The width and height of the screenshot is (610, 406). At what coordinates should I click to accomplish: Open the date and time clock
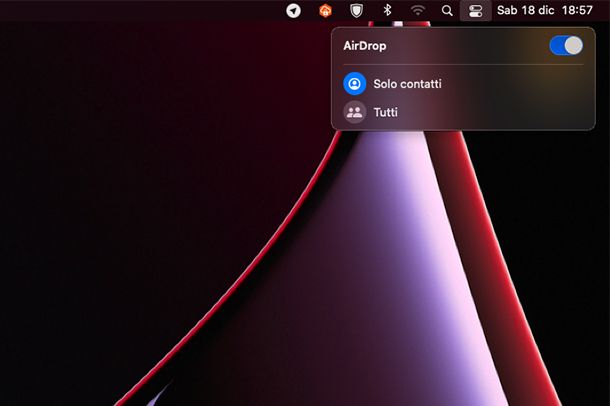(545, 10)
